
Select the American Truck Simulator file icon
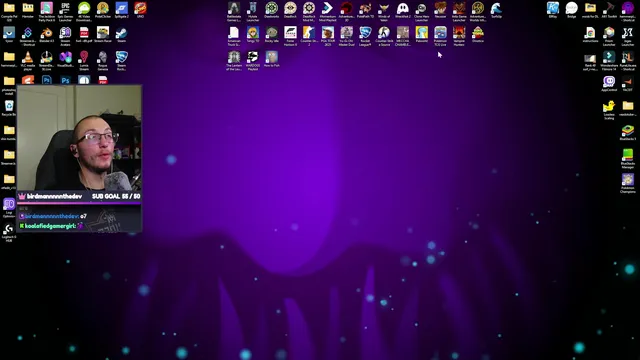tap(234, 33)
